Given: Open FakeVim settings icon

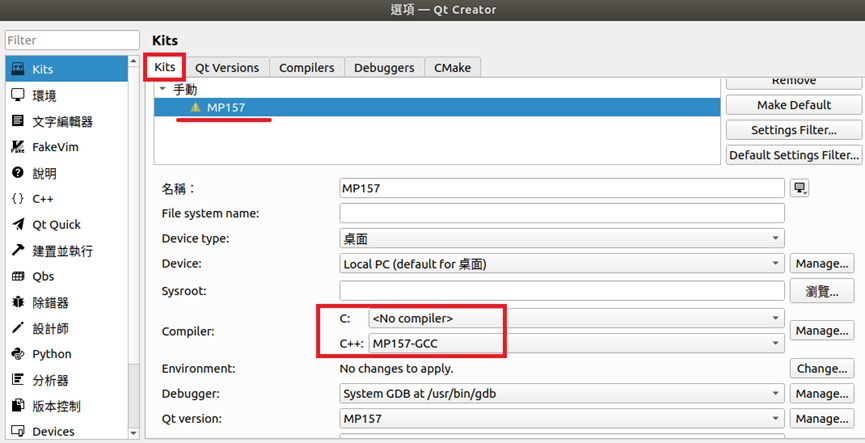Looking at the screenshot, I should click(x=18, y=147).
